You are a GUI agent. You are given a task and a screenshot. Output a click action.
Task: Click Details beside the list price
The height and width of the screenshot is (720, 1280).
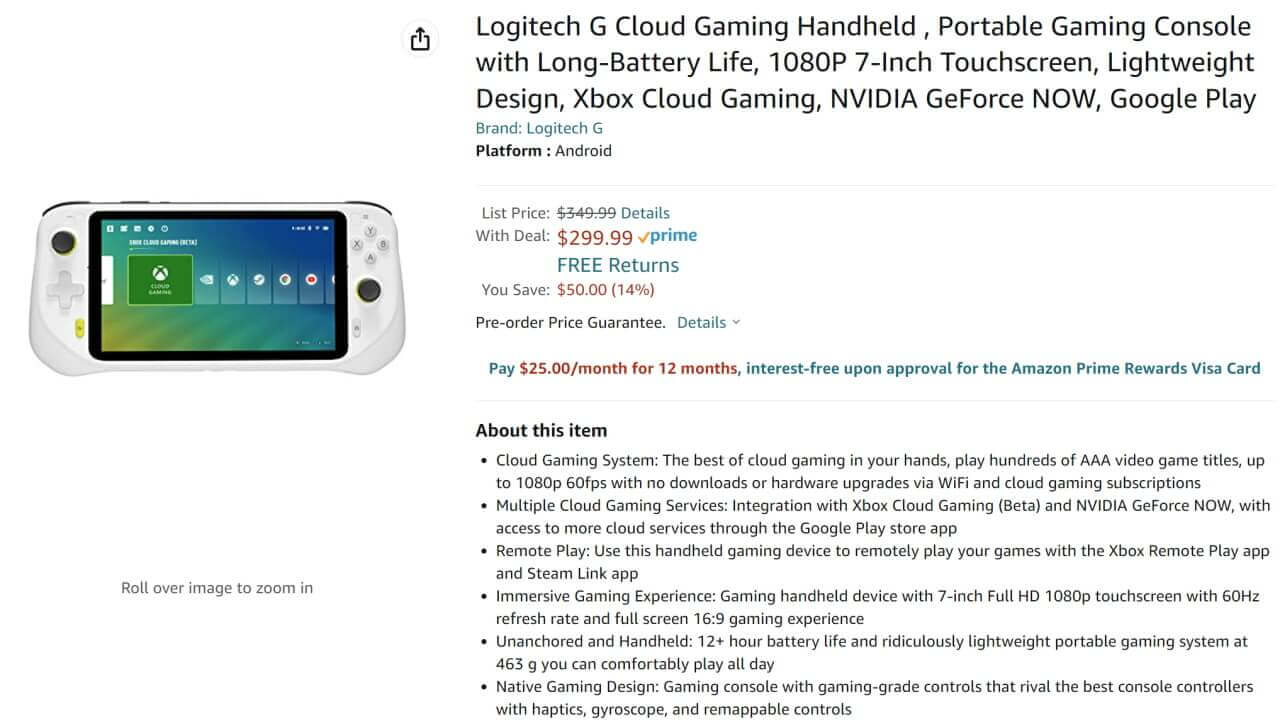click(644, 212)
